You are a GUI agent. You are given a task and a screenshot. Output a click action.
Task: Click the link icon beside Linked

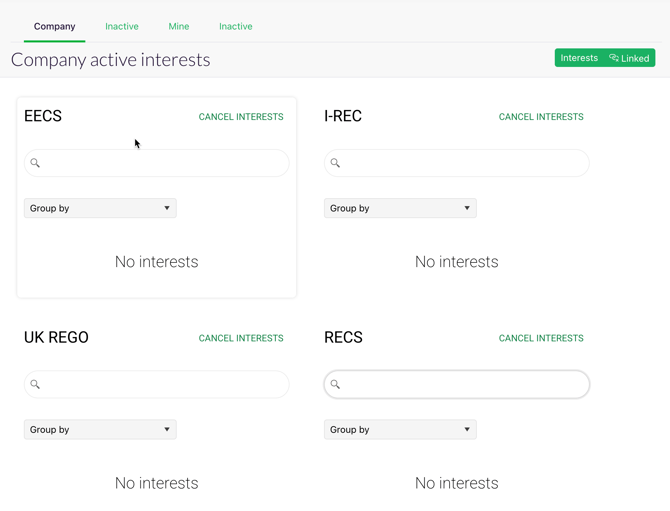click(x=614, y=58)
